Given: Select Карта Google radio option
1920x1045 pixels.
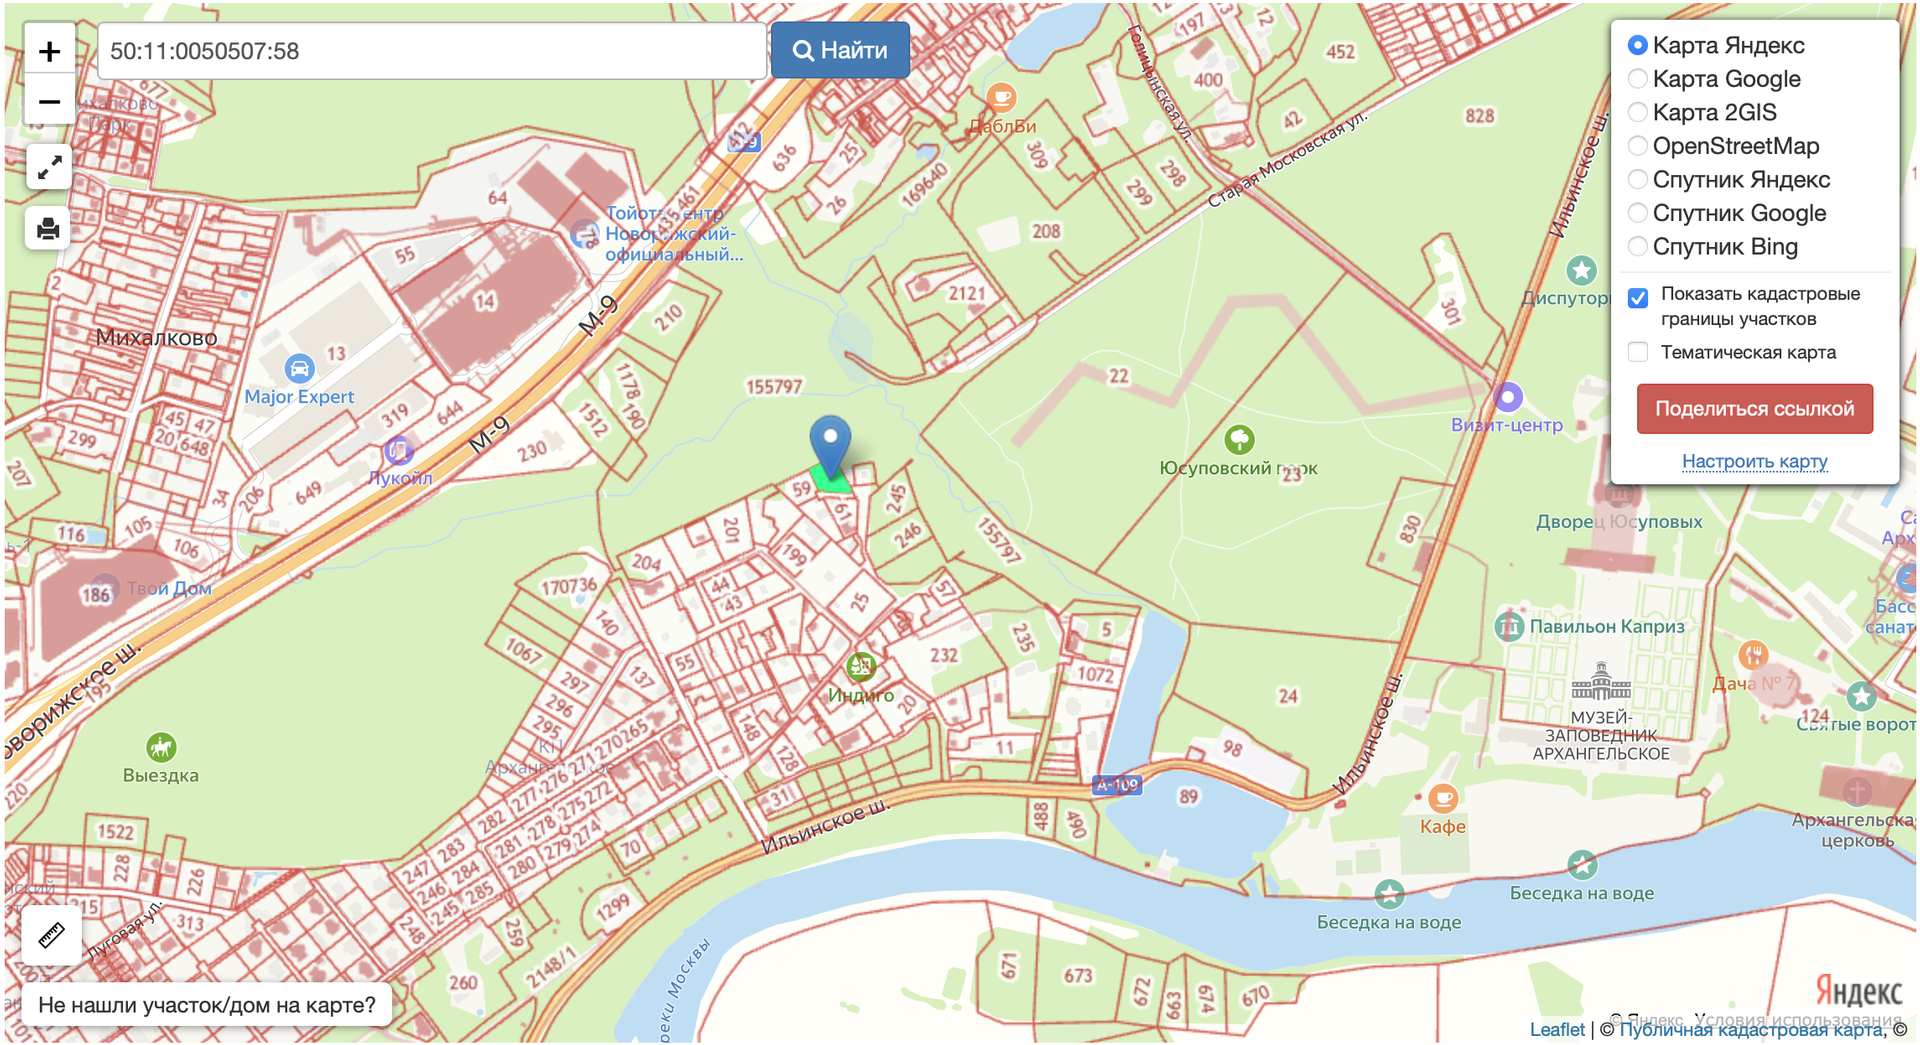Looking at the screenshot, I should pos(1638,79).
